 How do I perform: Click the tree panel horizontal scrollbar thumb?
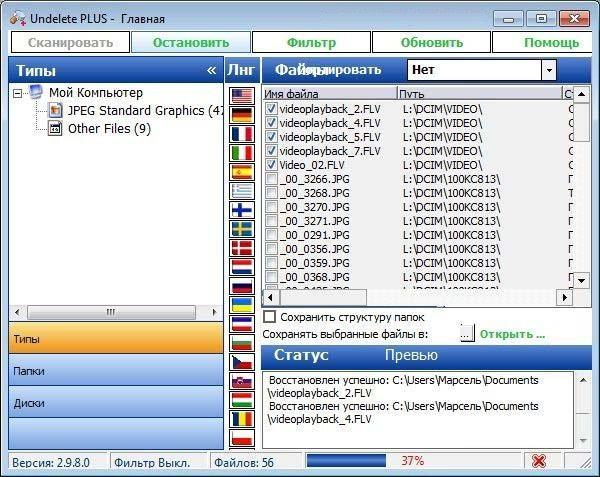coord(111,312)
